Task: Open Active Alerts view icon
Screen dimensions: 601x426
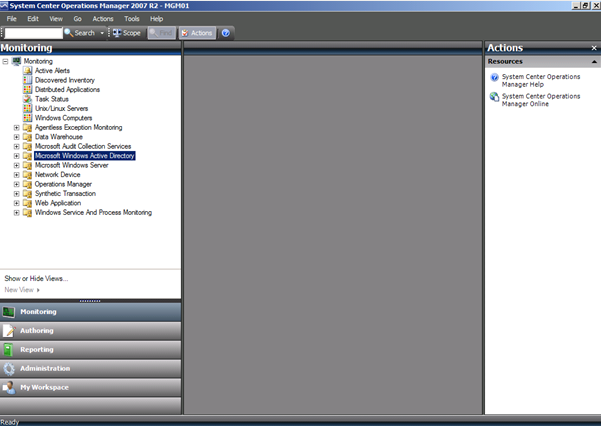Action: (x=27, y=71)
